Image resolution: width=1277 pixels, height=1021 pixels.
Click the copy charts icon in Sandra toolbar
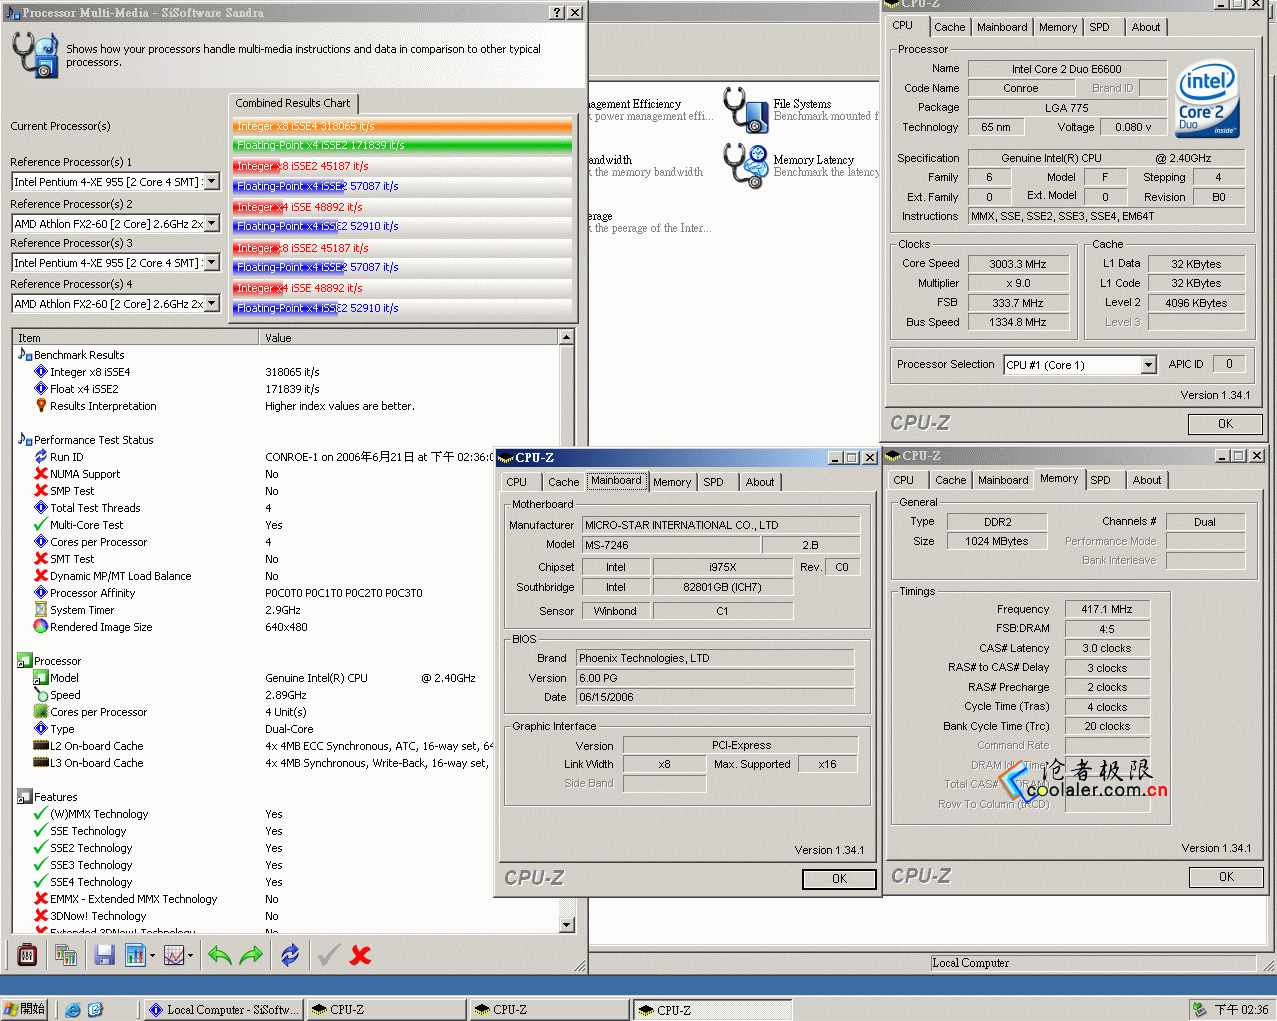coord(66,955)
